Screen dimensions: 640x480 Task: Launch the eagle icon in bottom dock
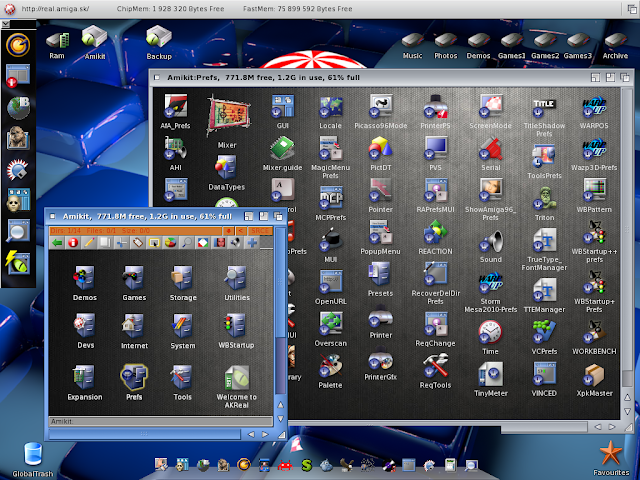tap(347, 465)
